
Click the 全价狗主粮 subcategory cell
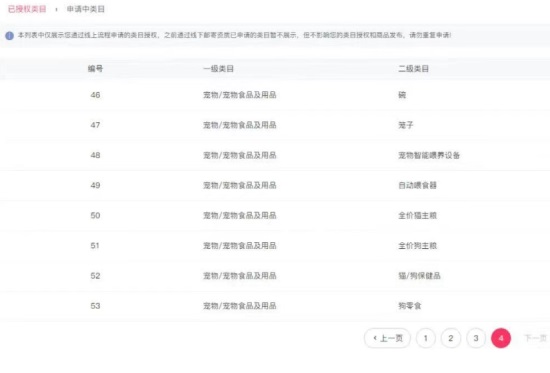(x=417, y=246)
